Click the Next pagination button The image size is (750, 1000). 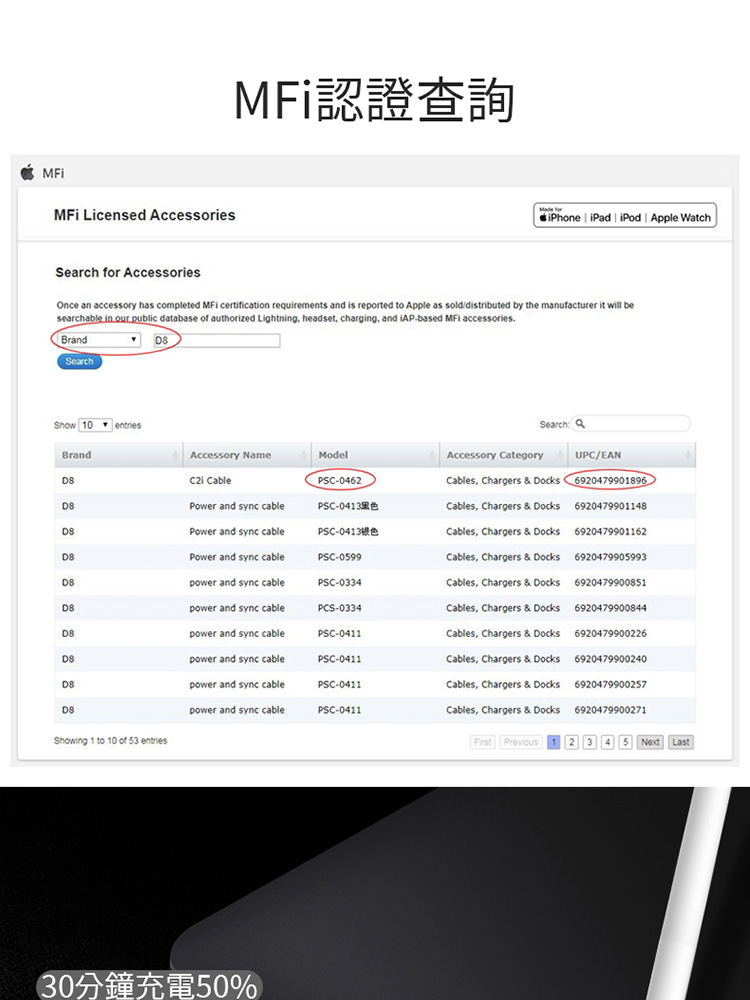(x=650, y=742)
